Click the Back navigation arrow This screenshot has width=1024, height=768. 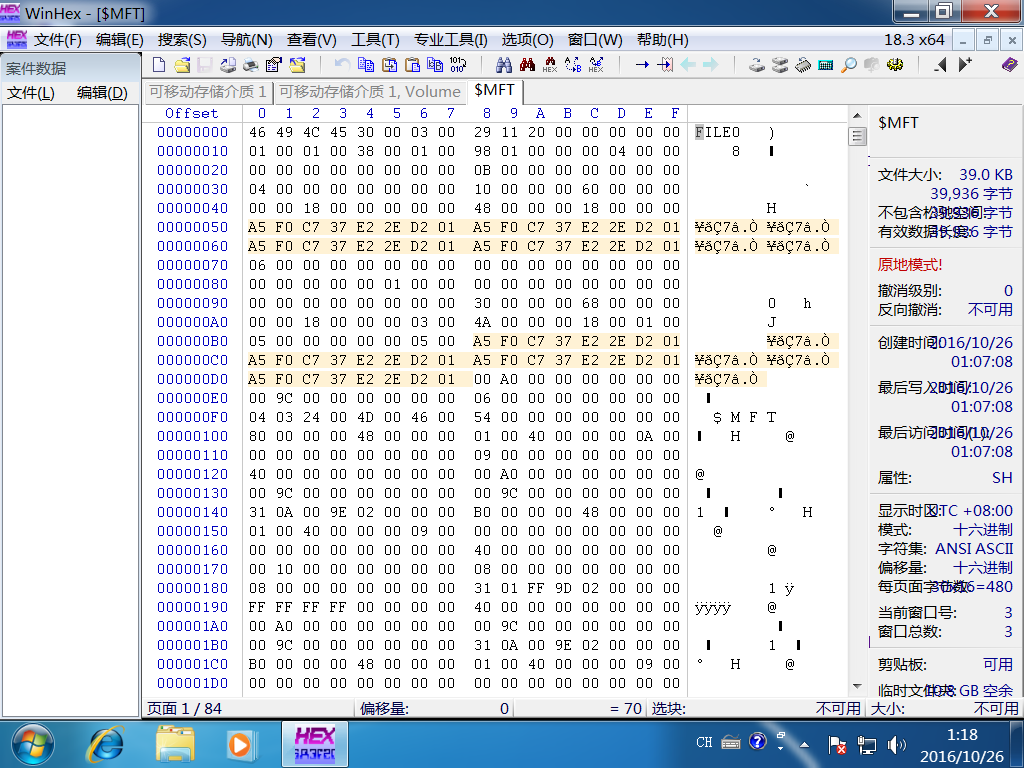(x=688, y=65)
